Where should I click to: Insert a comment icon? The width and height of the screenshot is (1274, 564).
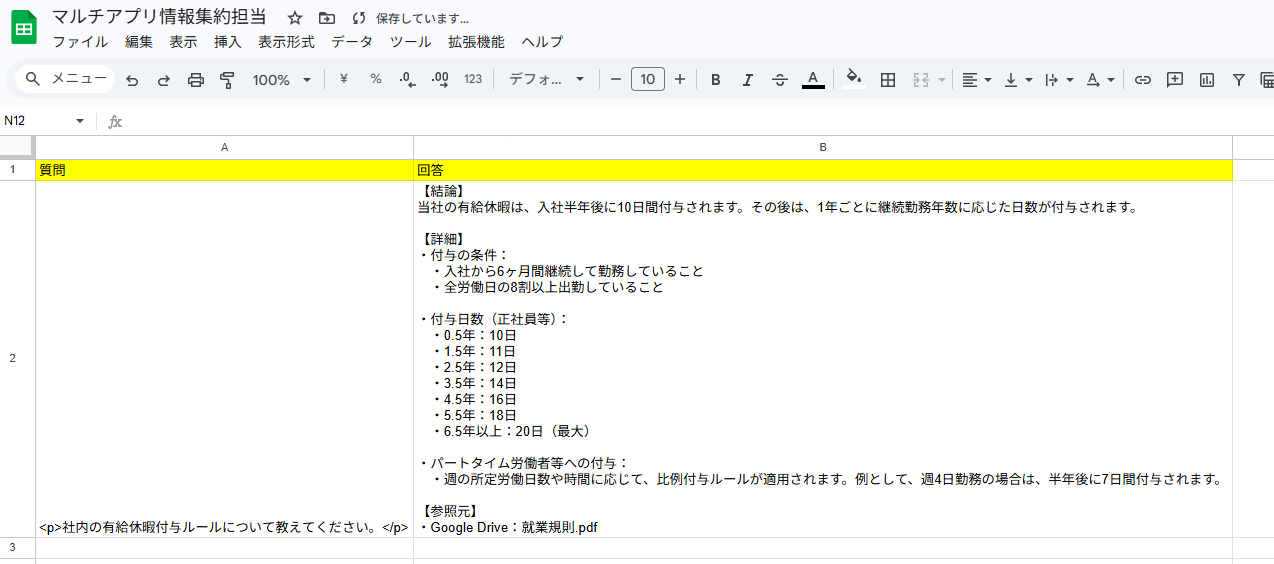1175,80
